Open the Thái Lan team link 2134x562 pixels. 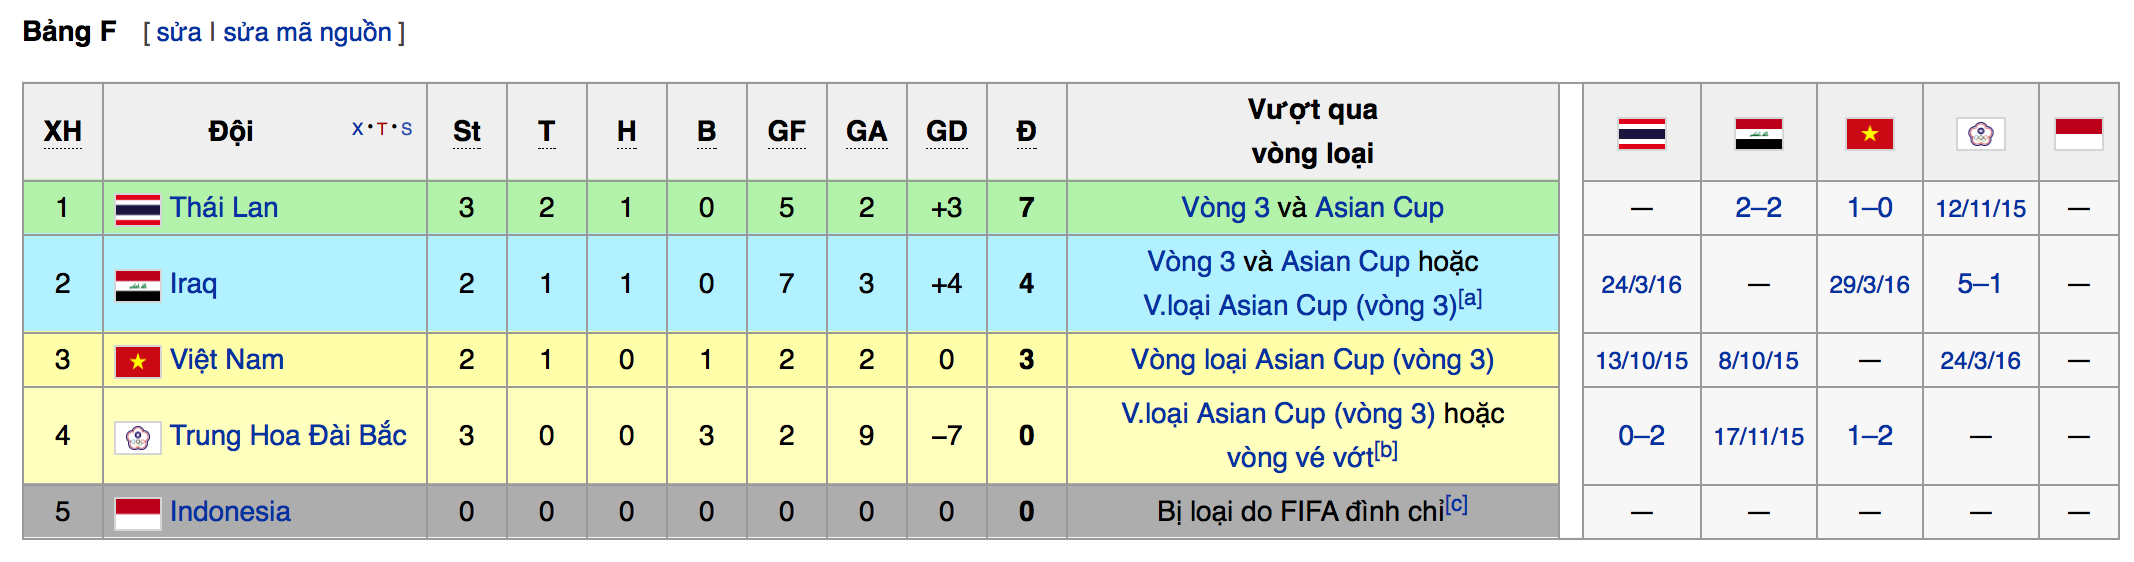point(224,208)
